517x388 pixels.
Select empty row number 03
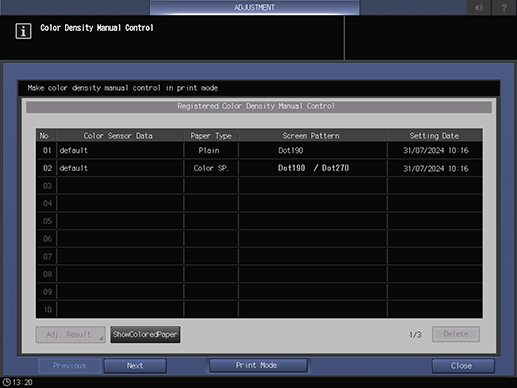pyautogui.click(x=259, y=186)
